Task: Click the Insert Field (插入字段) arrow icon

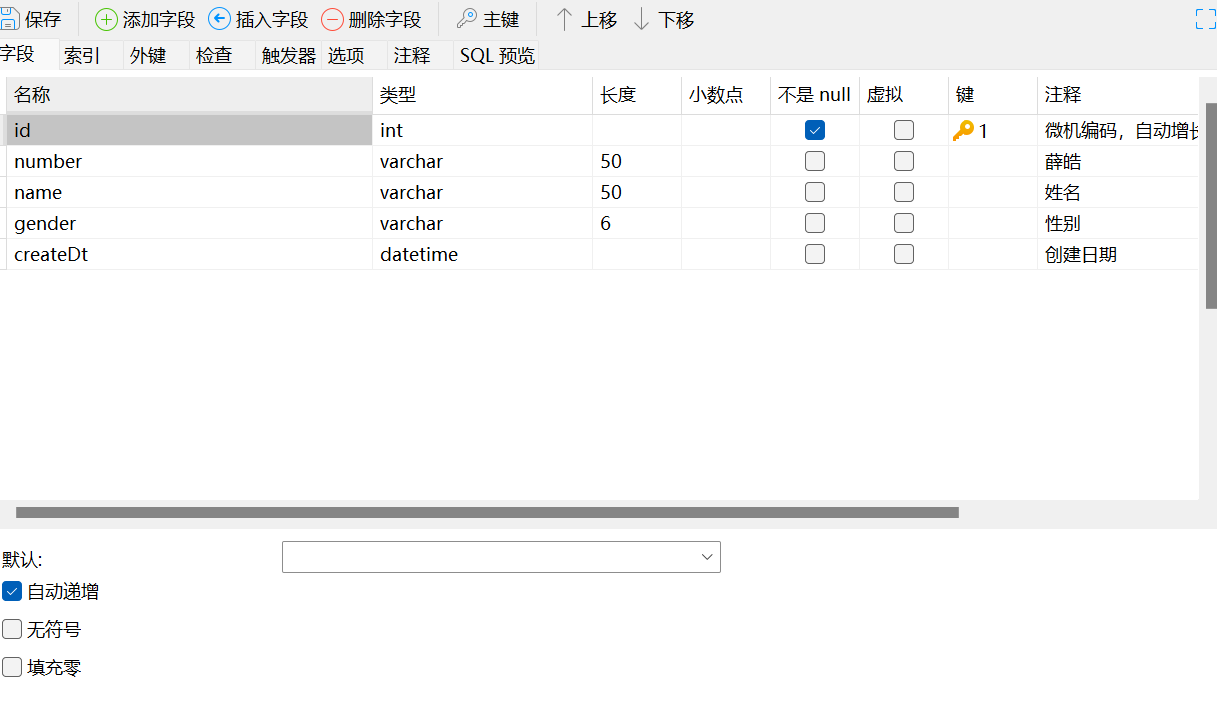Action: (219, 20)
